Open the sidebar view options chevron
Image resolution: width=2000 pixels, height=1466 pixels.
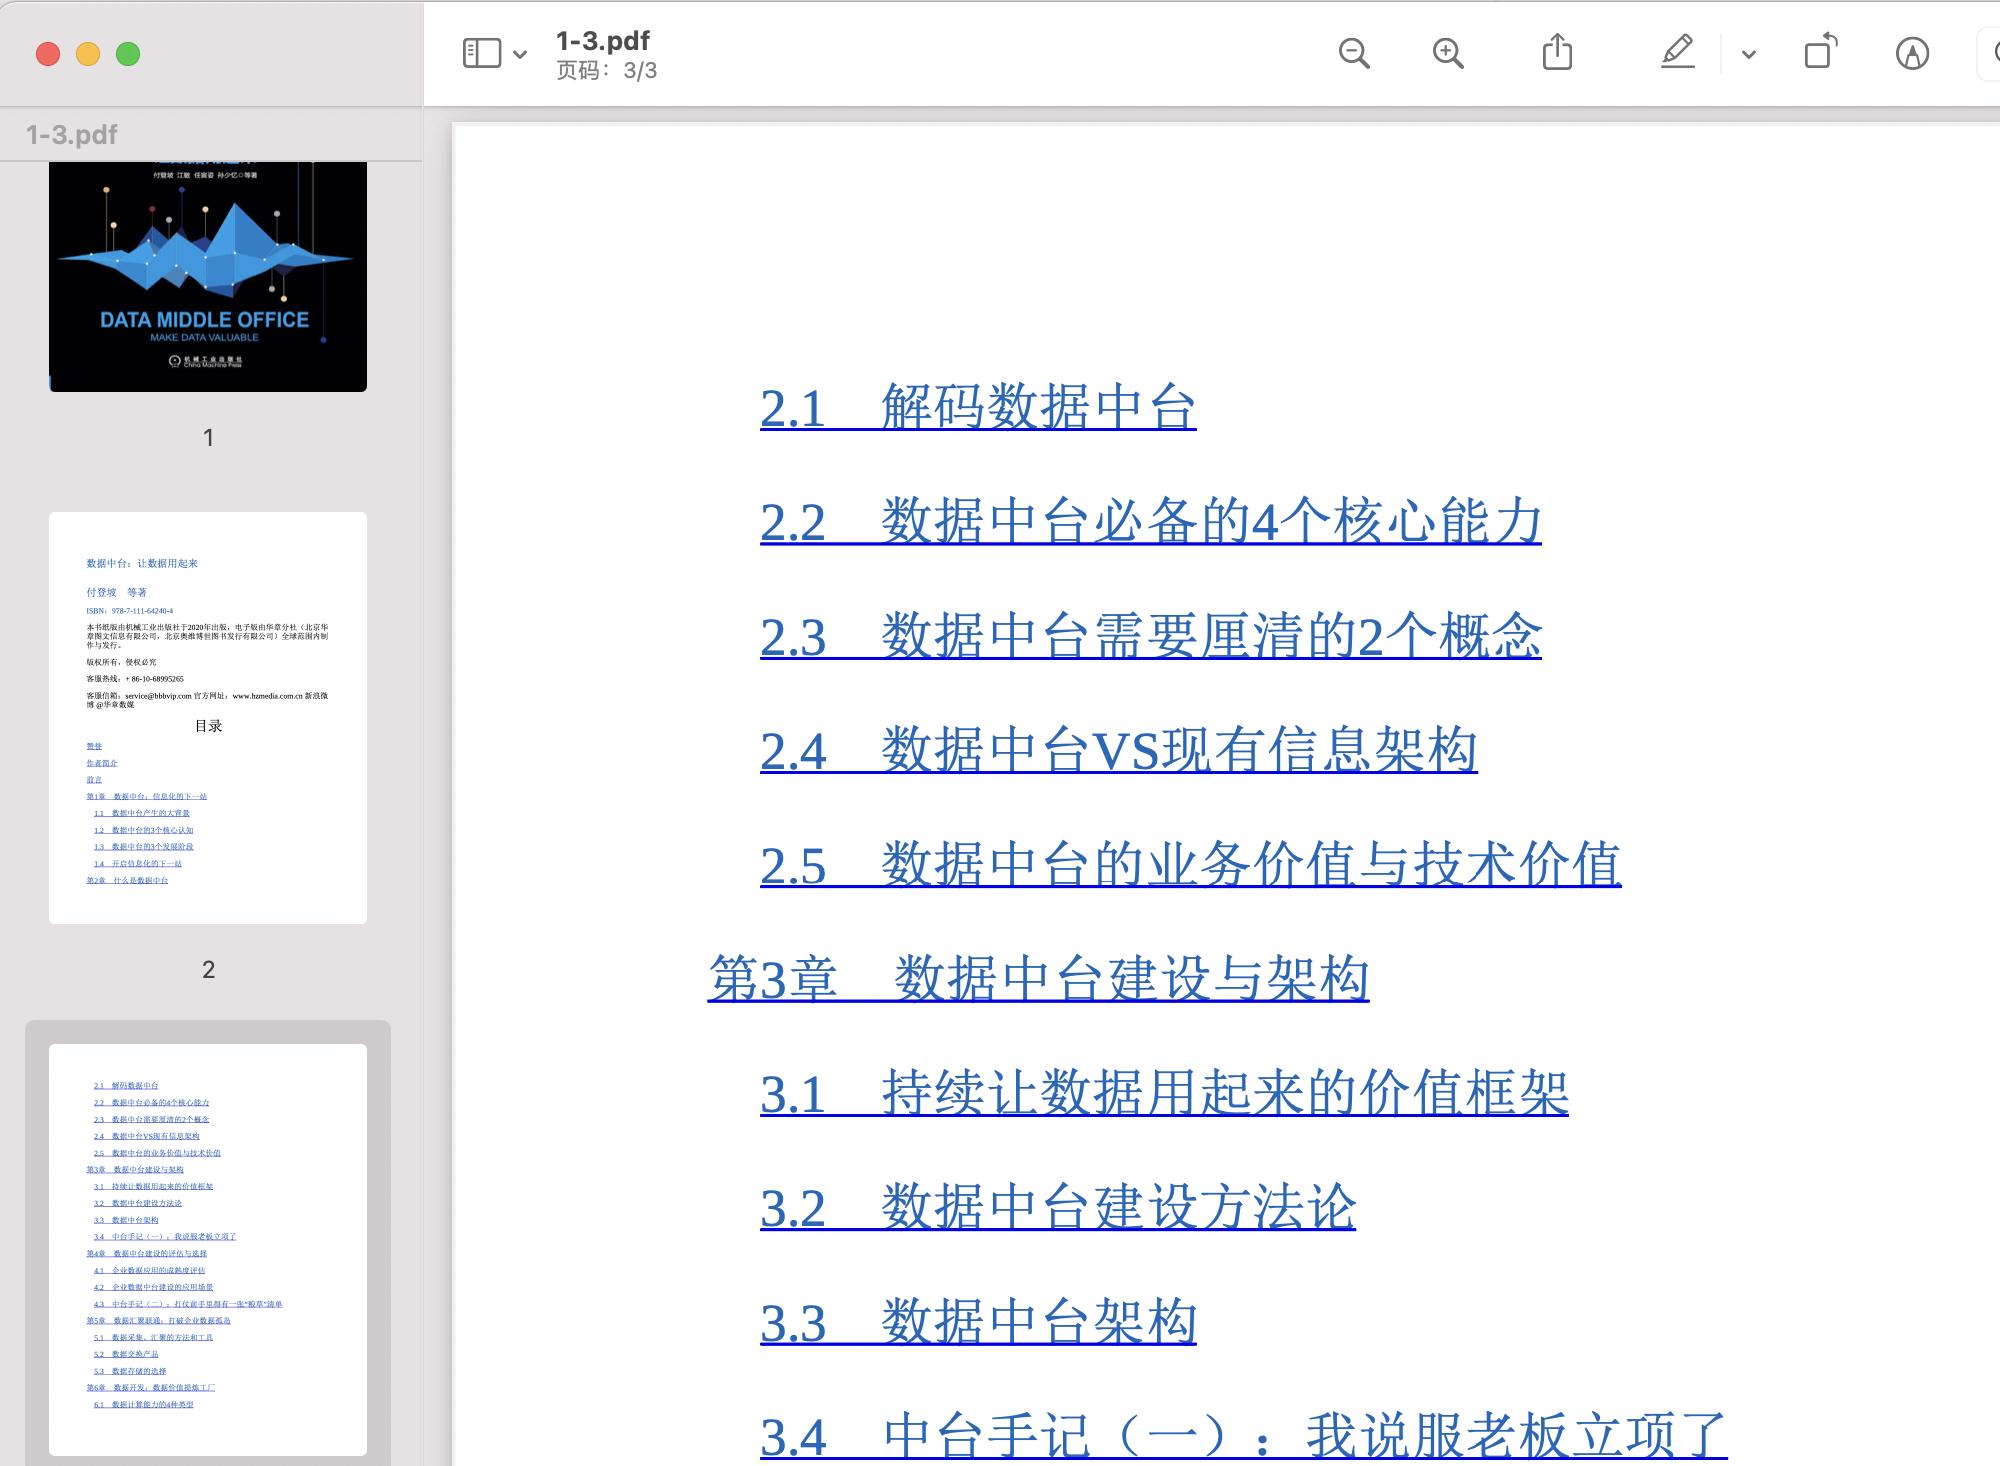[x=520, y=55]
